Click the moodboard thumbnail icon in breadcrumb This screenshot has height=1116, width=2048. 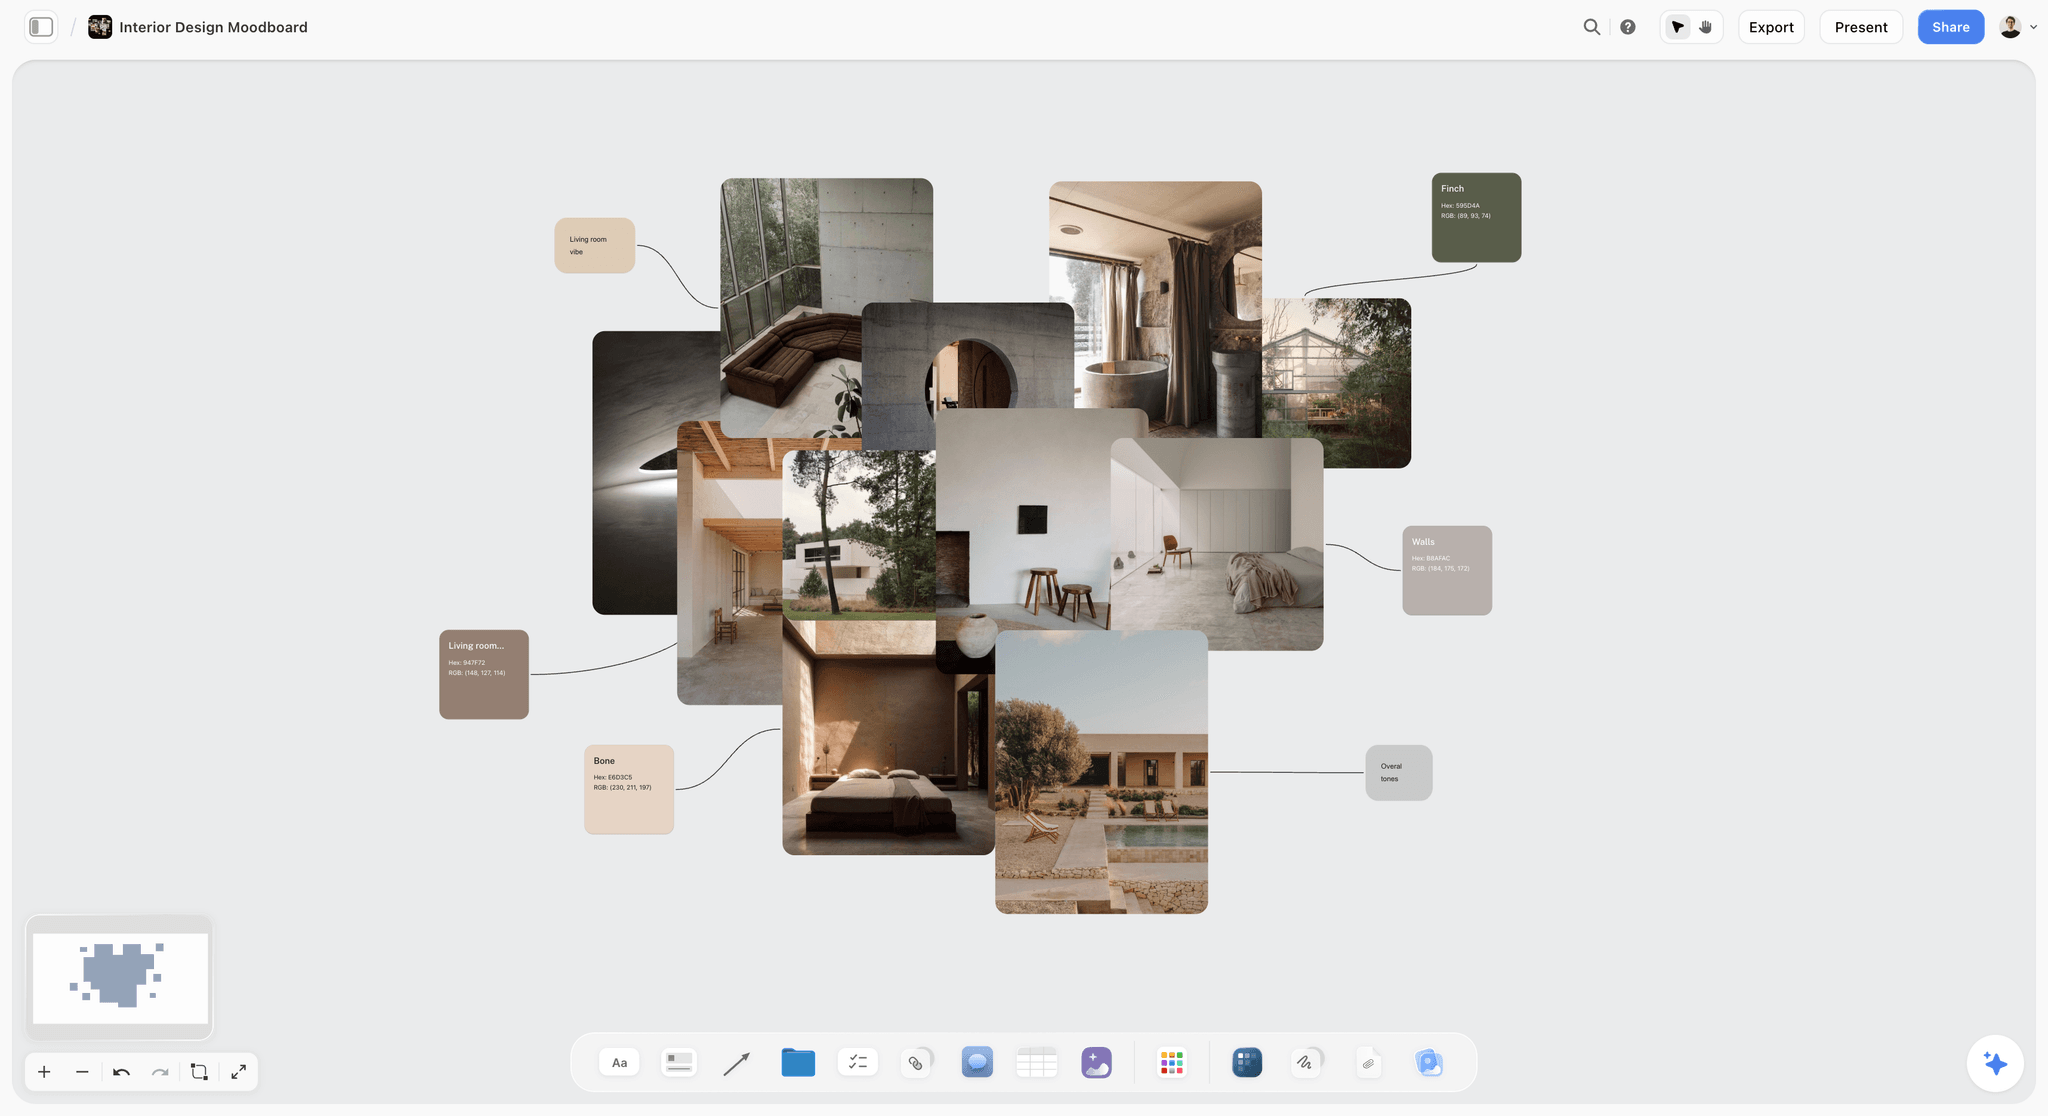(x=100, y=27)
